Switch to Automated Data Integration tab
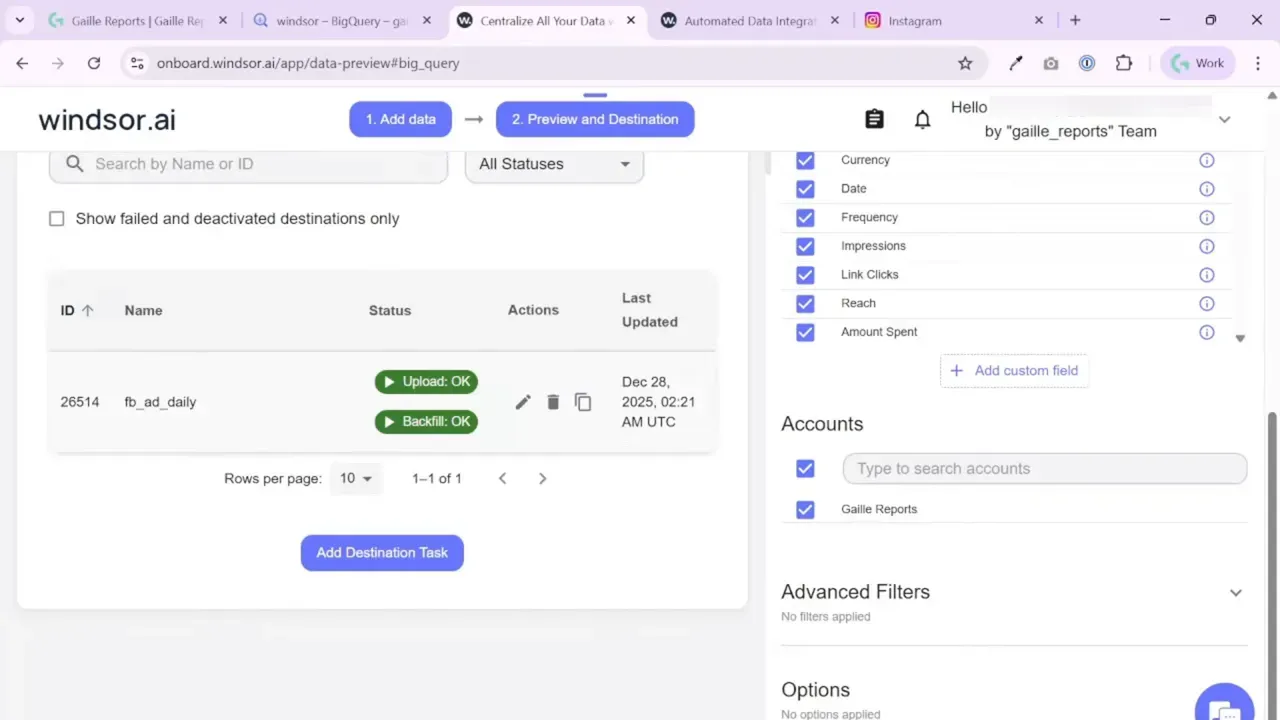The width and height of the screenshot is (1280, 720). pyautogui.click(x=749, y=20)
